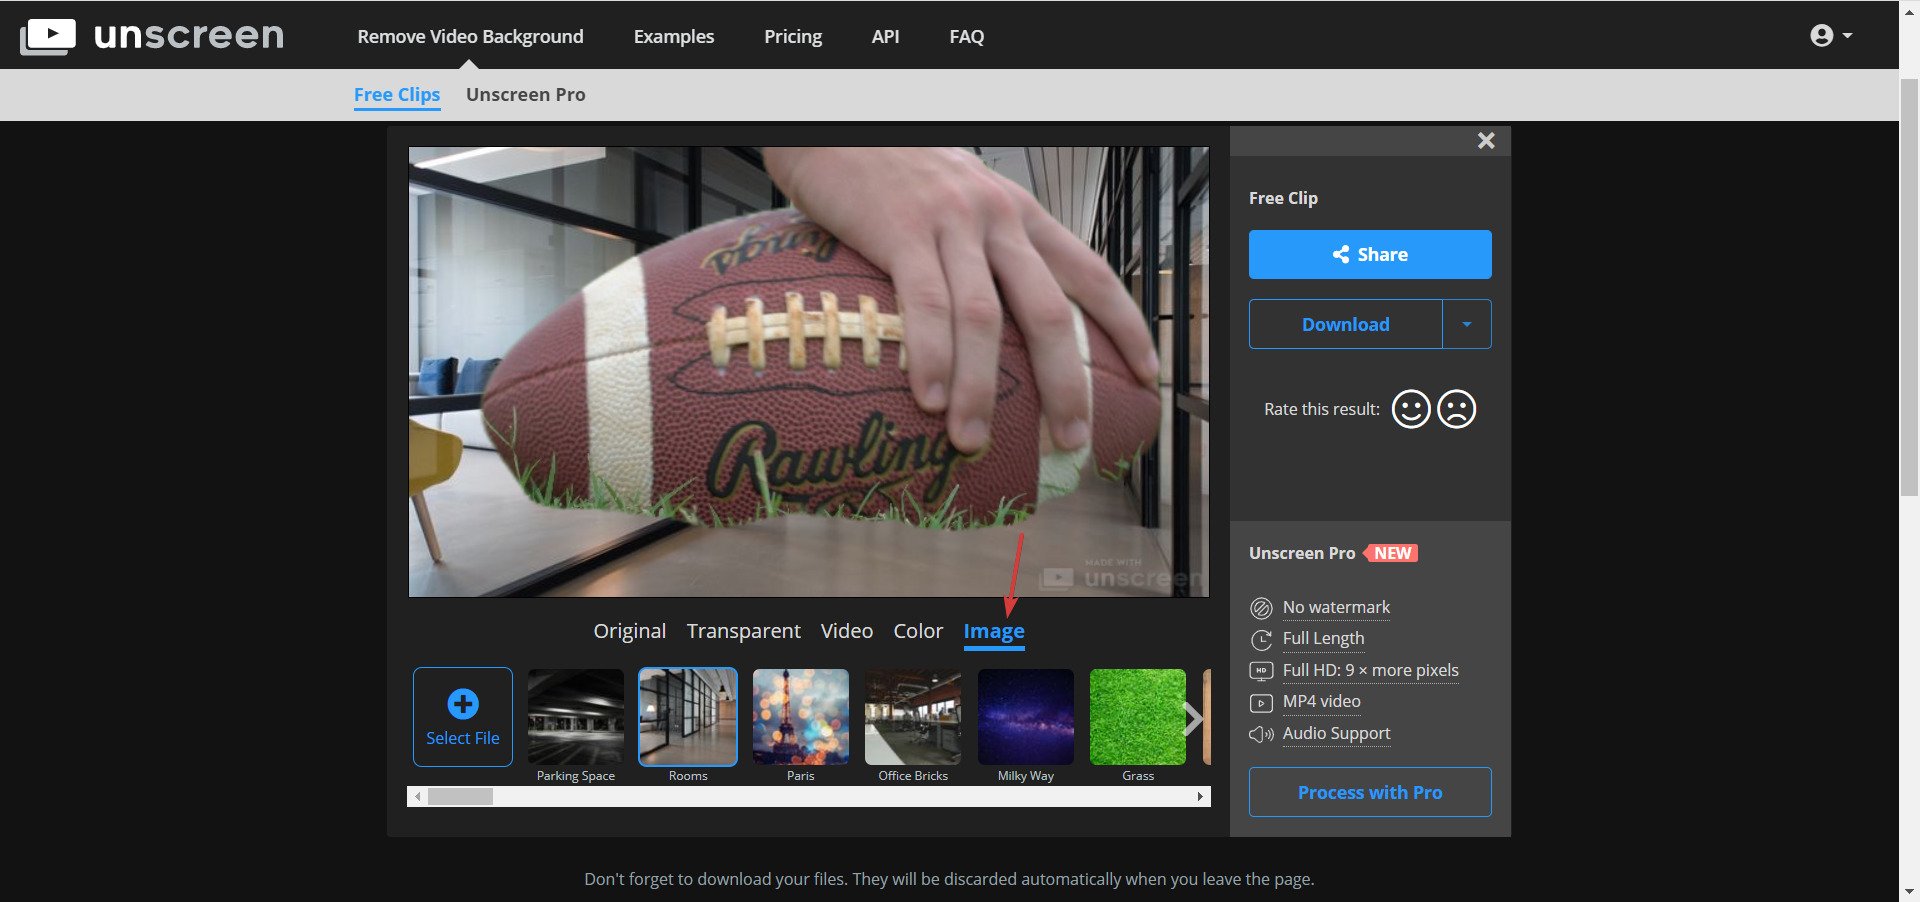The height and width of the screenshot is (902, 1920).
Task: Rate result with sad frowny face
Action: [1456, 409]
